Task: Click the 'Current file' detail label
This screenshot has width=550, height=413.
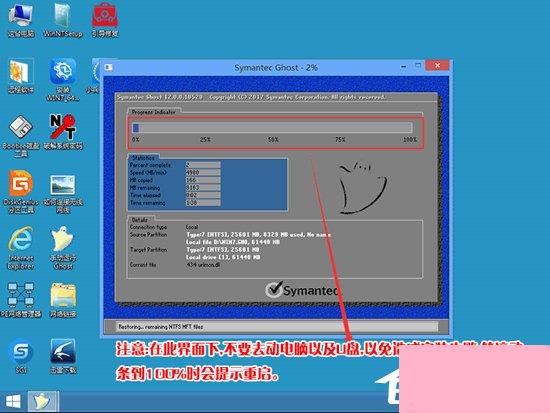Action: click(143, 265)
